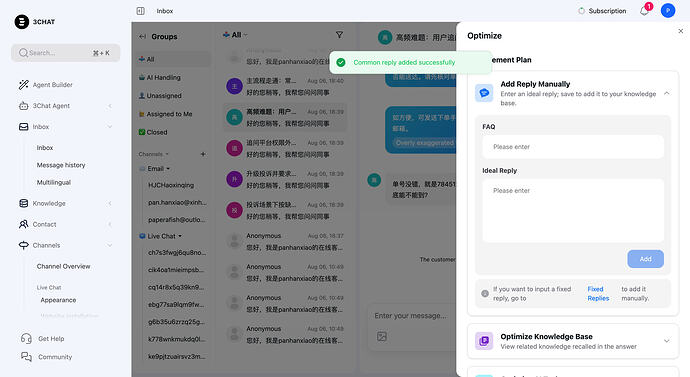
Task: Dismiss the Common reply added successfully toast
Action: click(x=410, y=62)
